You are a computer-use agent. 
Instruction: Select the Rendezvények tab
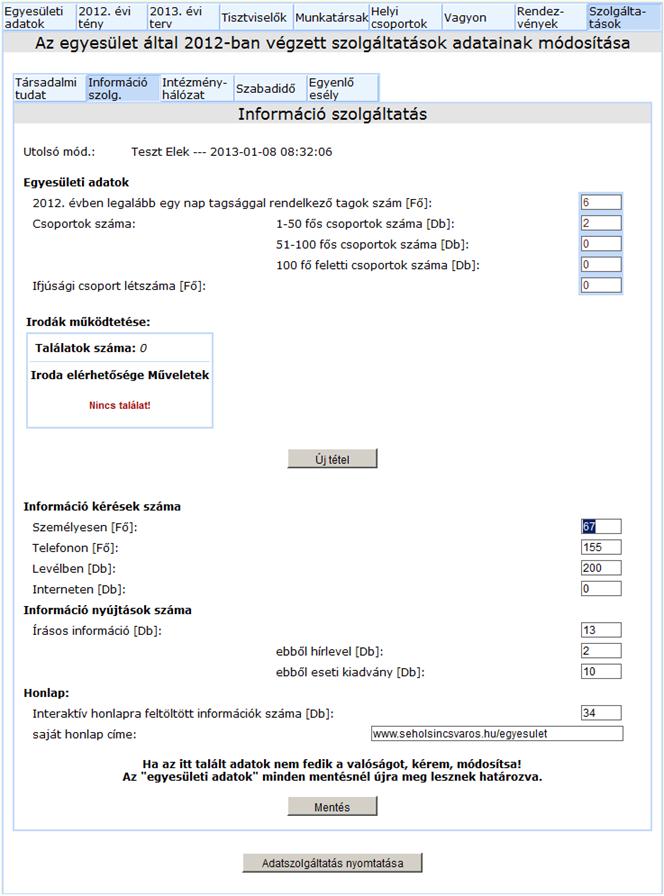(551, 17)
